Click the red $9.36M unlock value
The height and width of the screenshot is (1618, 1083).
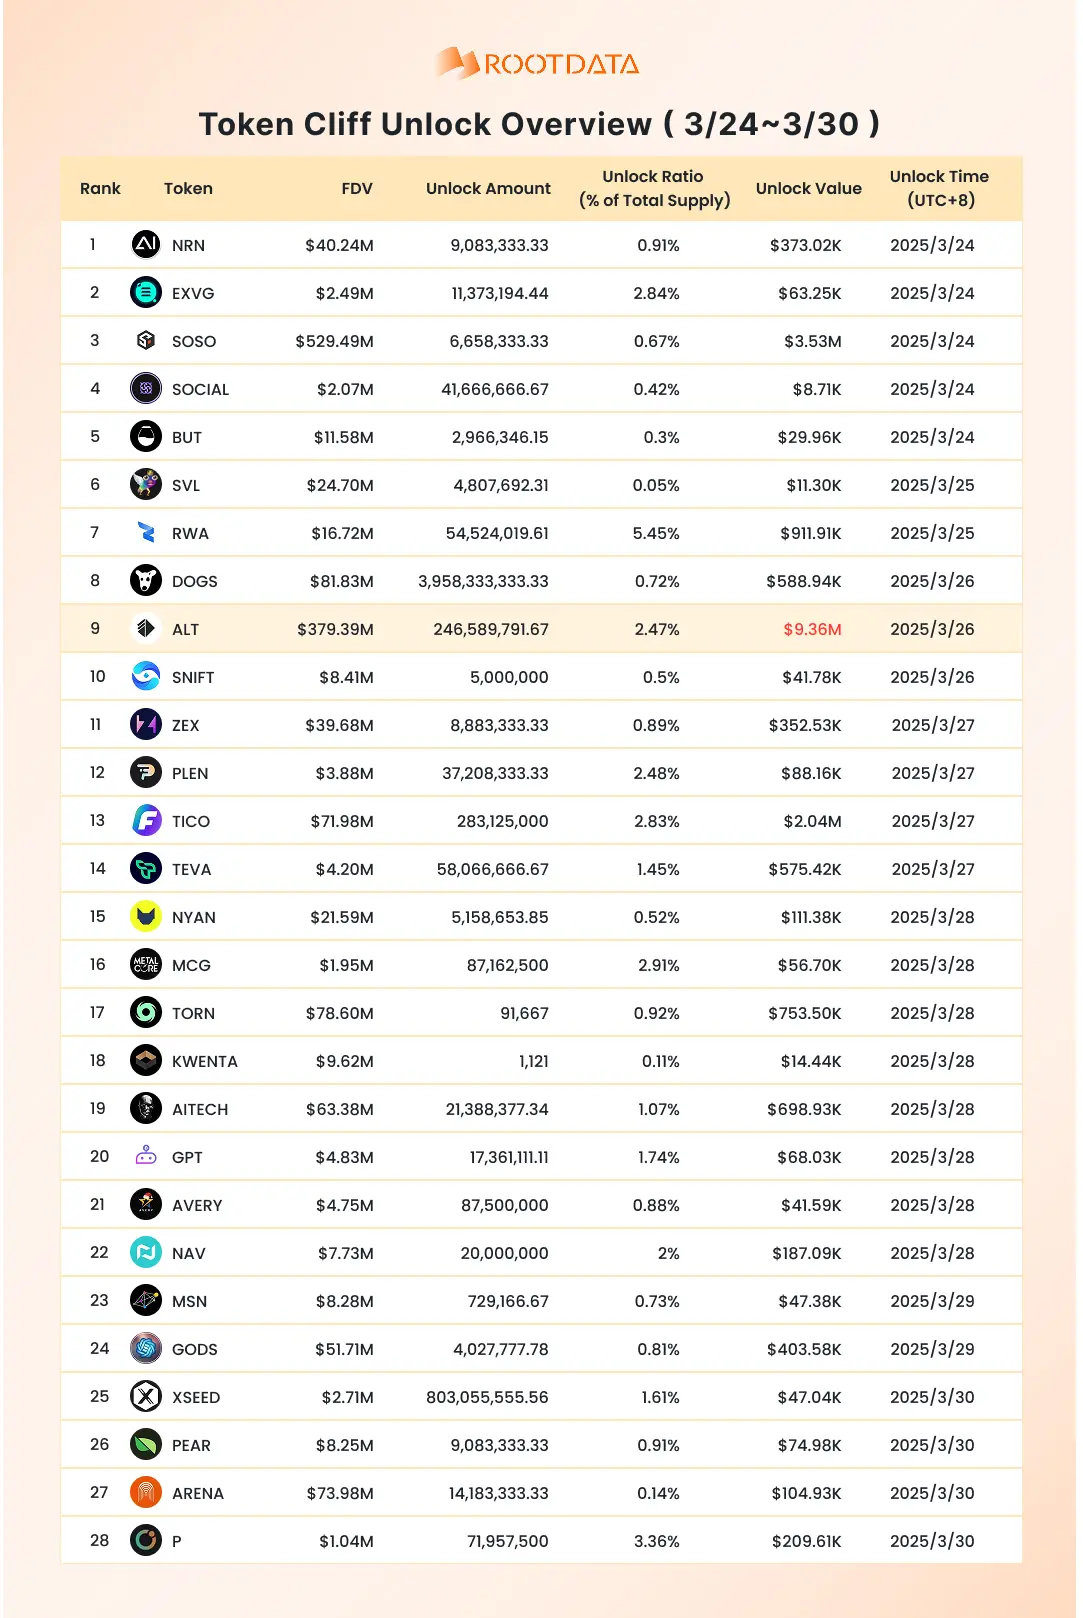tap(812, 629)
